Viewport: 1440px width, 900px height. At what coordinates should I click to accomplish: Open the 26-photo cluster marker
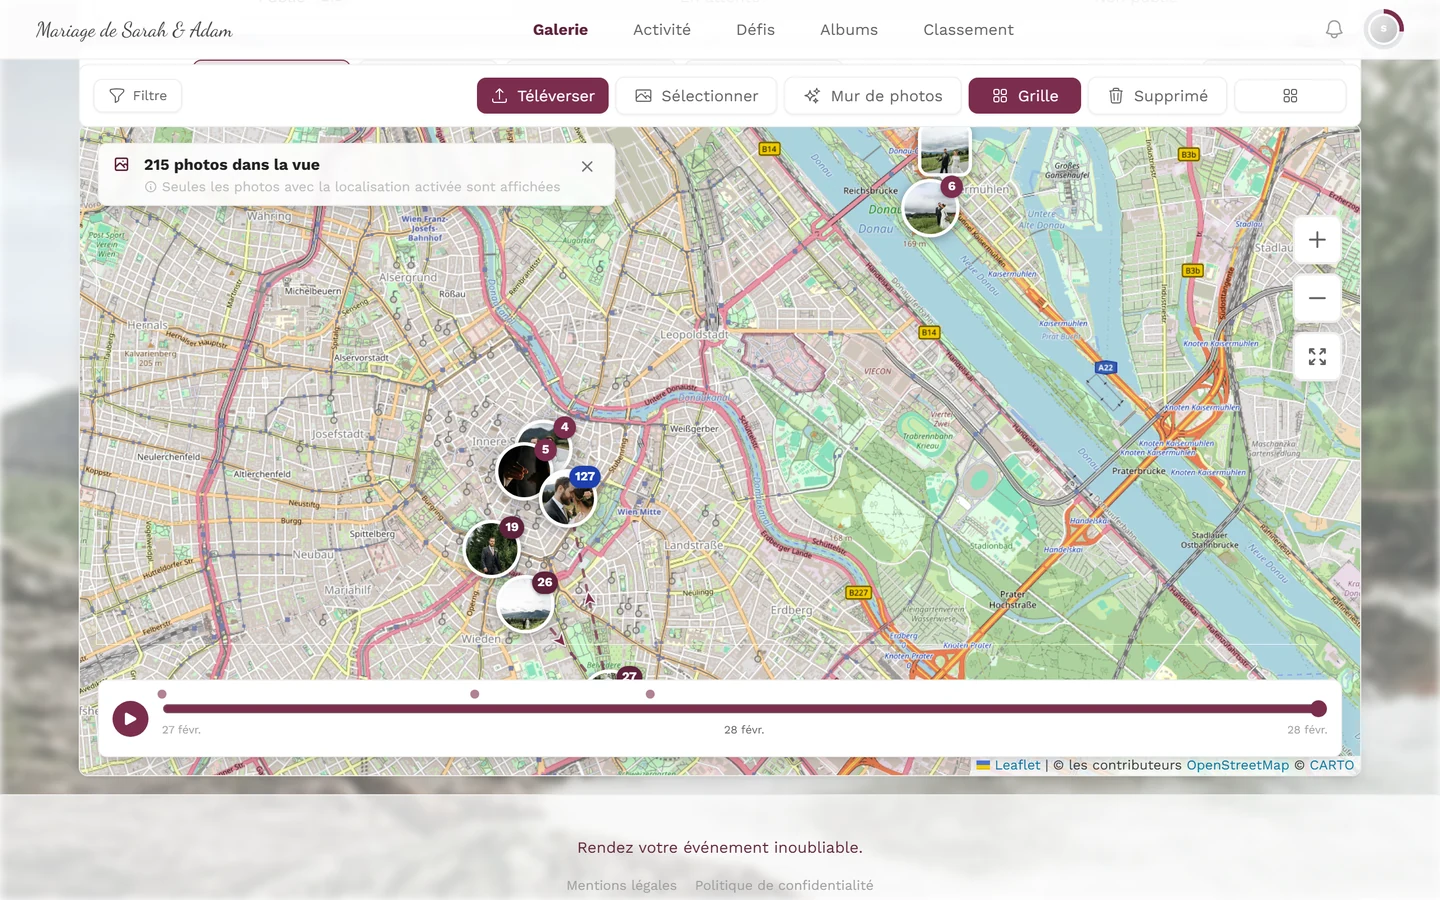pos(525,603)
